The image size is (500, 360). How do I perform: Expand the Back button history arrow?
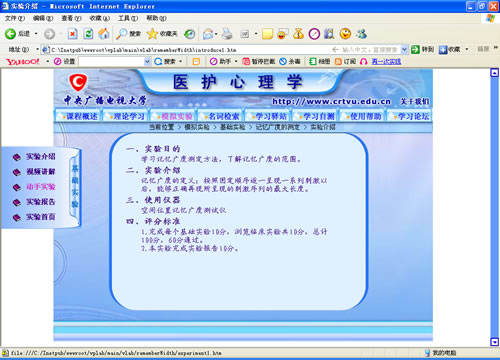36,34
